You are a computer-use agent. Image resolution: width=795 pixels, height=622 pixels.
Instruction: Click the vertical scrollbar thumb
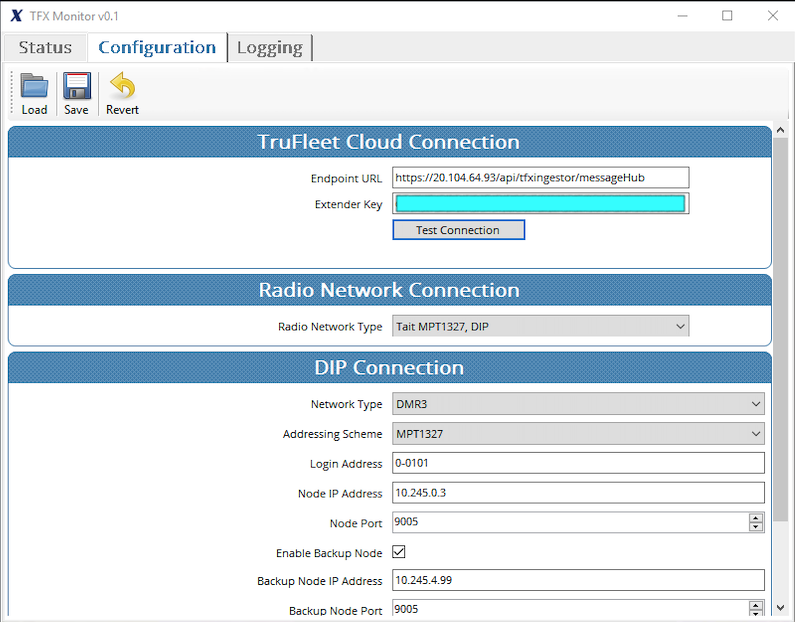pyautogui.click(x=780, y=330)
